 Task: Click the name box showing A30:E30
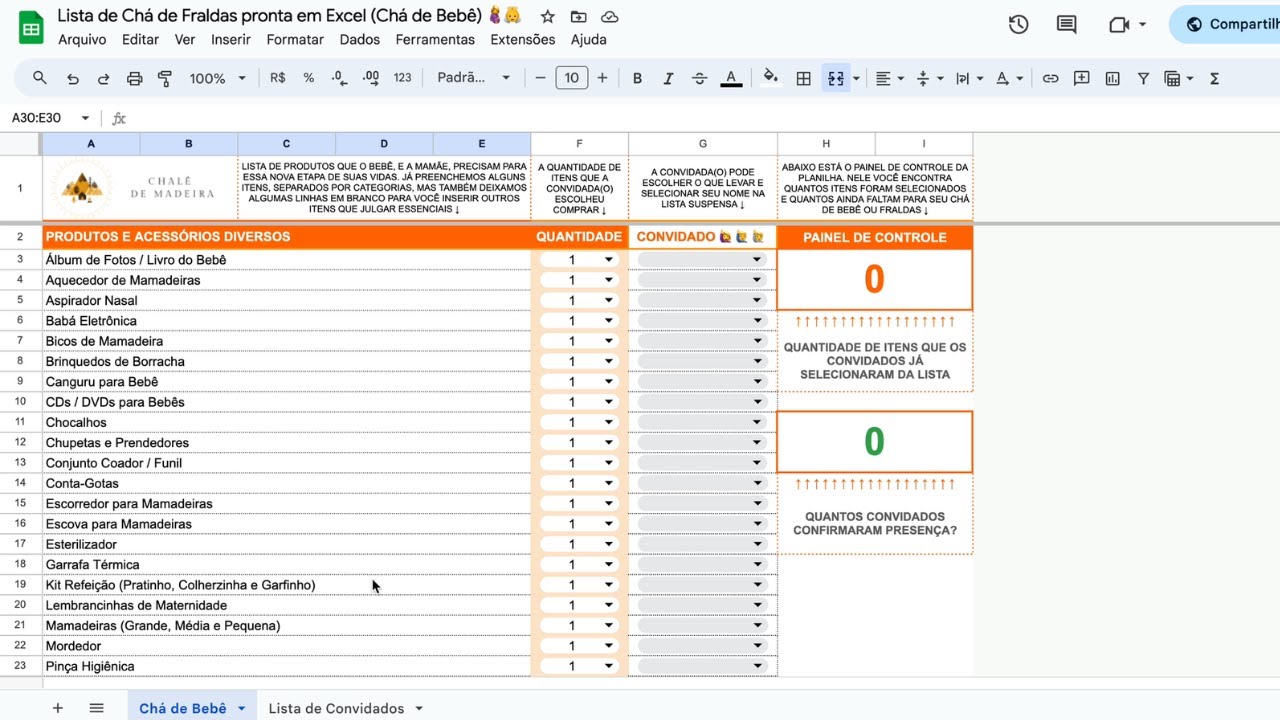coord(50,118)
